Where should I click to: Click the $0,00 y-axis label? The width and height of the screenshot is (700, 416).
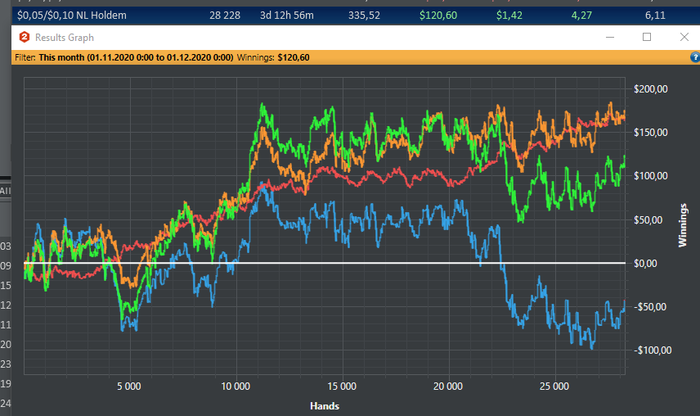point(645,263)
